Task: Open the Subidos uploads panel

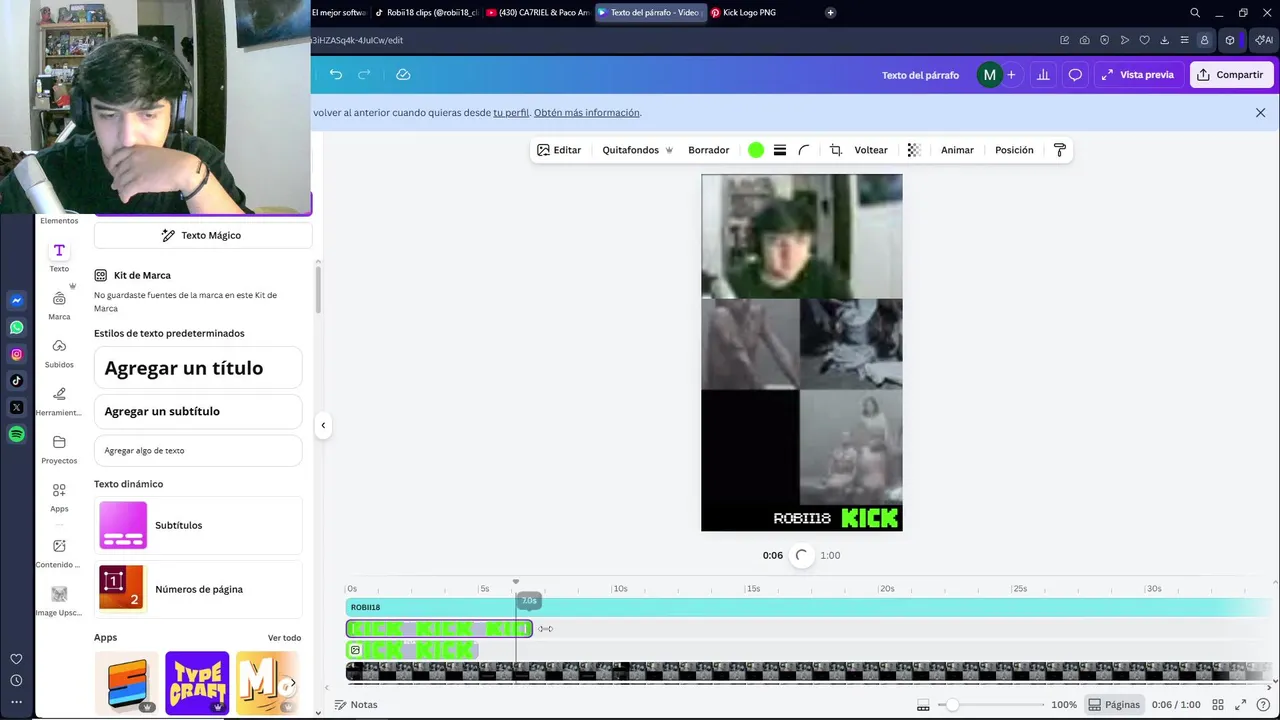Action: (x=59, y=354)
